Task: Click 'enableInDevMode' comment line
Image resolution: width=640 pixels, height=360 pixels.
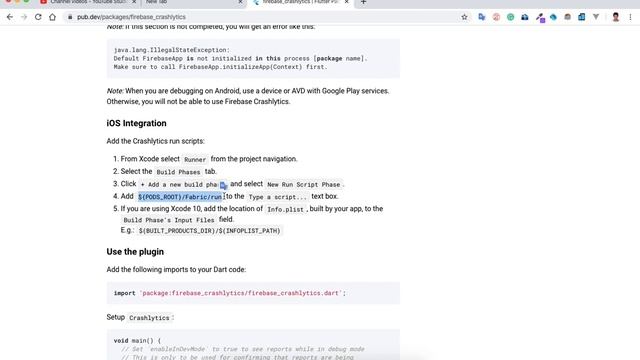Action: click(242, 349)
